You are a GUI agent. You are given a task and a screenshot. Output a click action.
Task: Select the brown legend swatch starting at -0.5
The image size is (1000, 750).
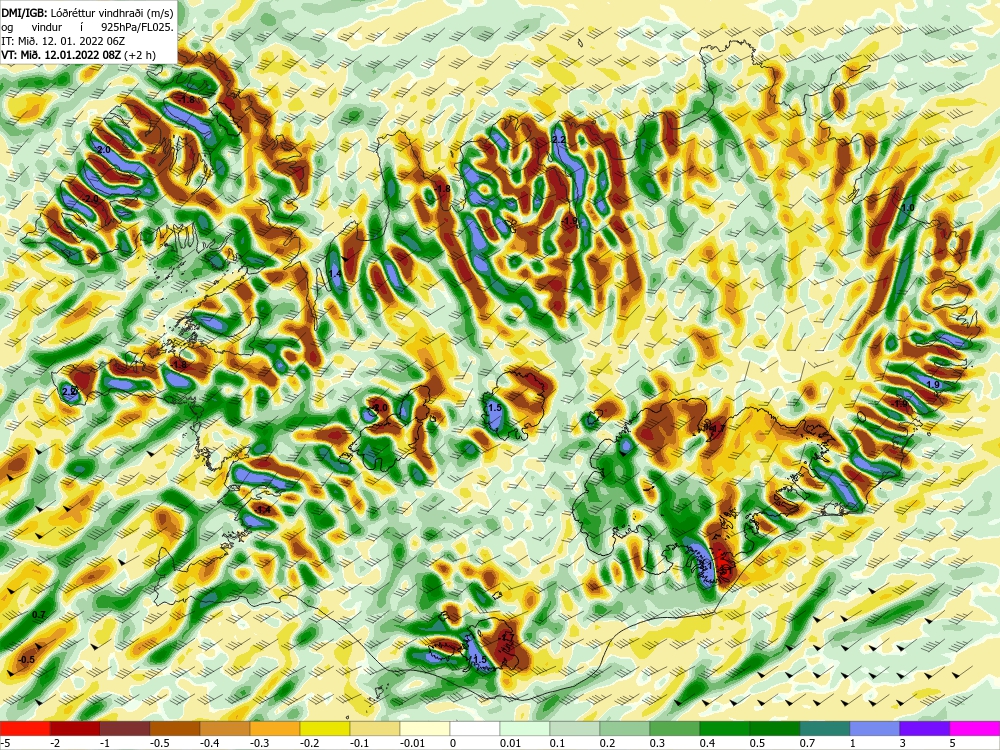[175, 729]
